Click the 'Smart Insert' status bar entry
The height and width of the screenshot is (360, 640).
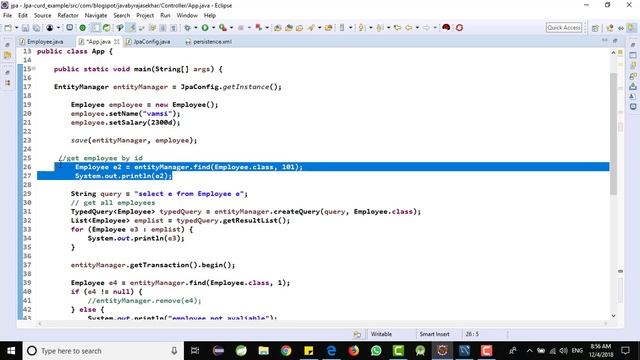434,334
